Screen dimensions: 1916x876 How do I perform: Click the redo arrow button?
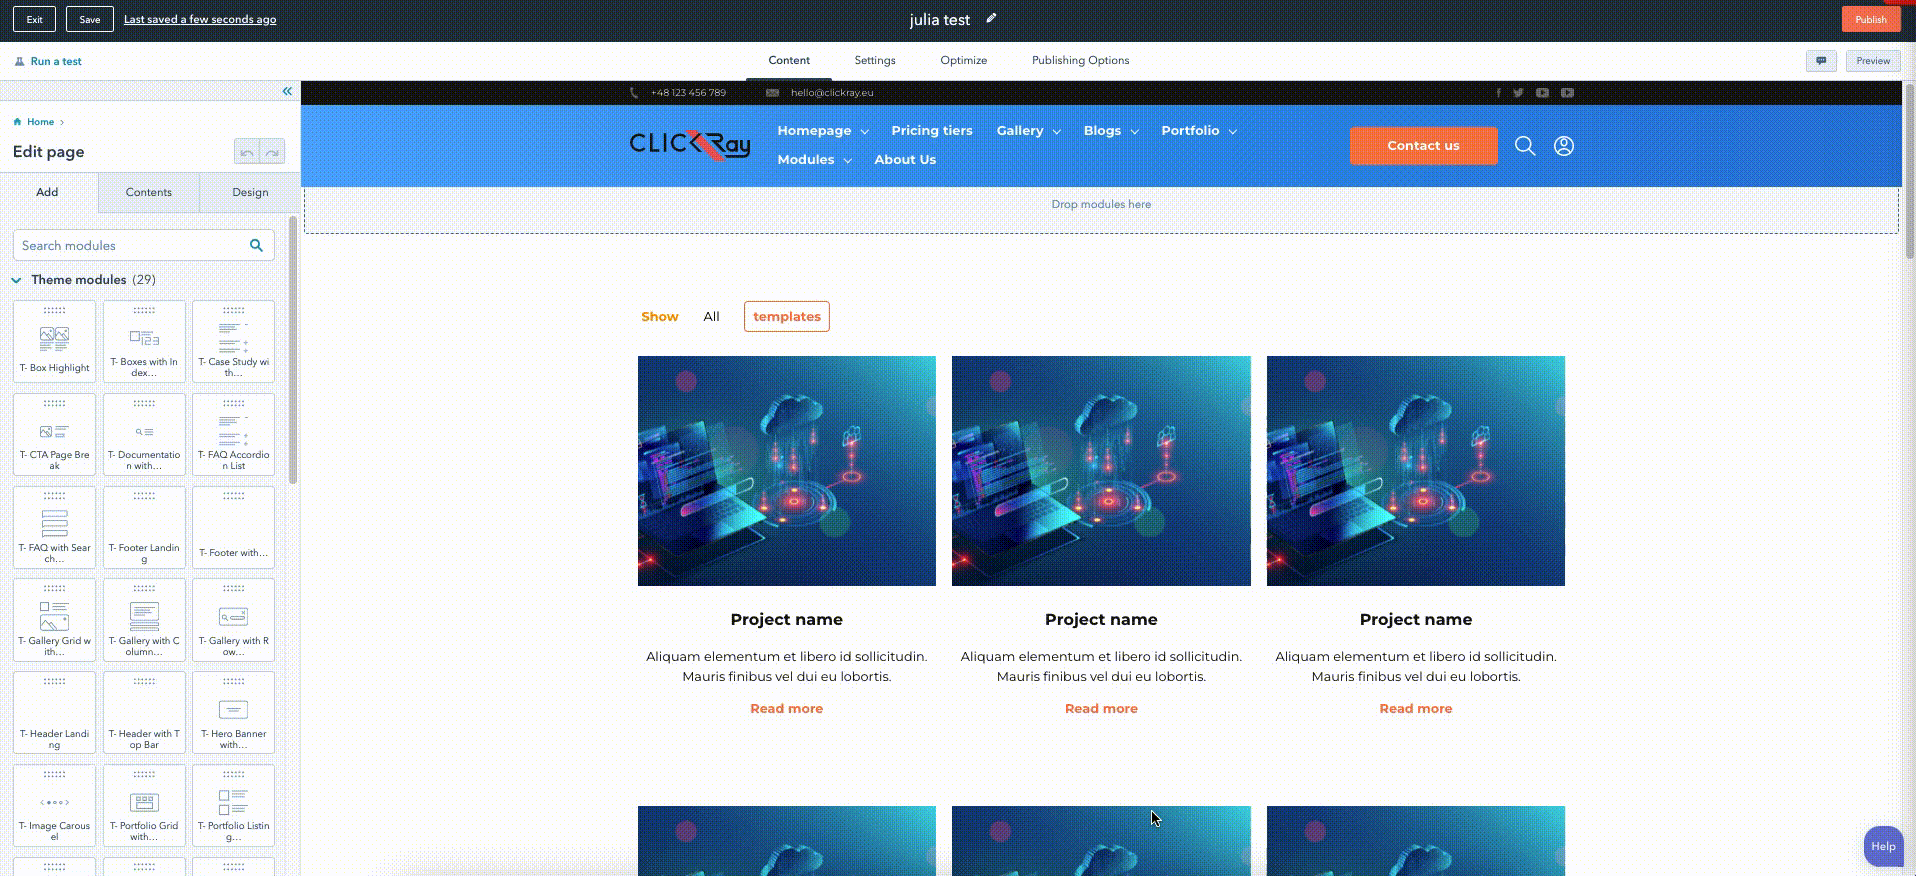coord(272,152)
